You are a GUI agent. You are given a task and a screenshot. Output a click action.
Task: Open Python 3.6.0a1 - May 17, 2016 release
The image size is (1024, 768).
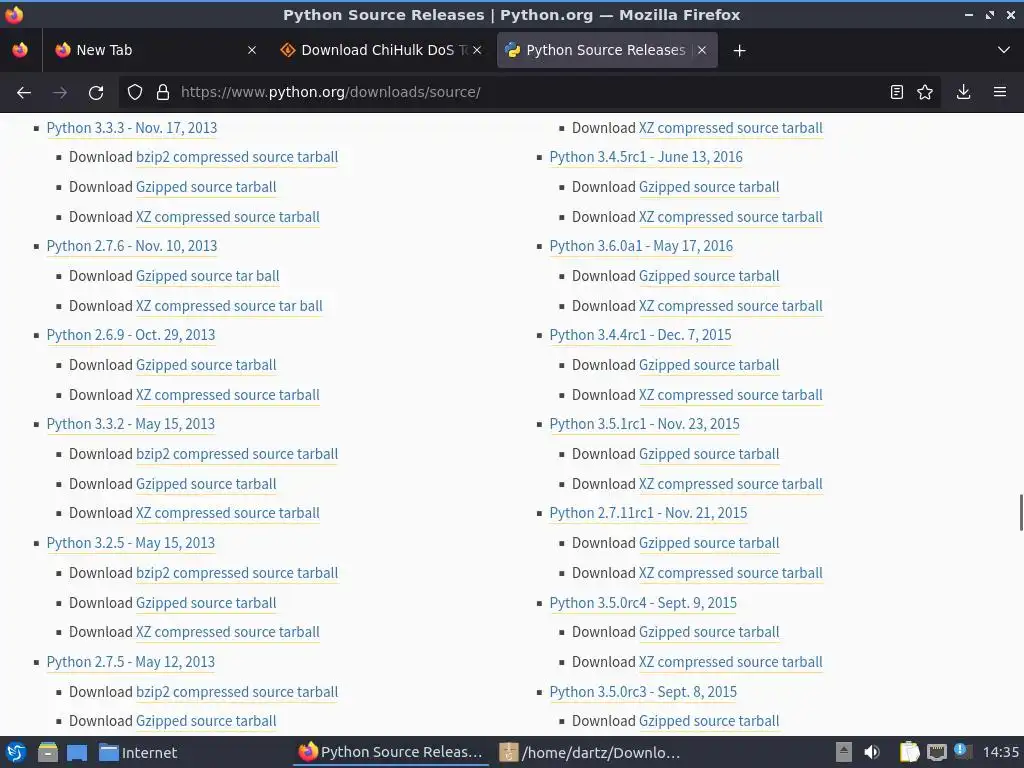pos(641,246)
